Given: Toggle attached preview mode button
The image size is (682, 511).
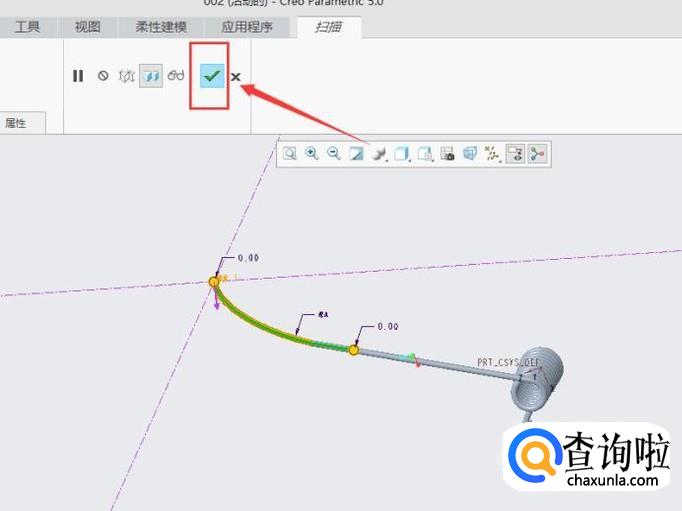Looking at the screenshot, I should tap(151, 76).
